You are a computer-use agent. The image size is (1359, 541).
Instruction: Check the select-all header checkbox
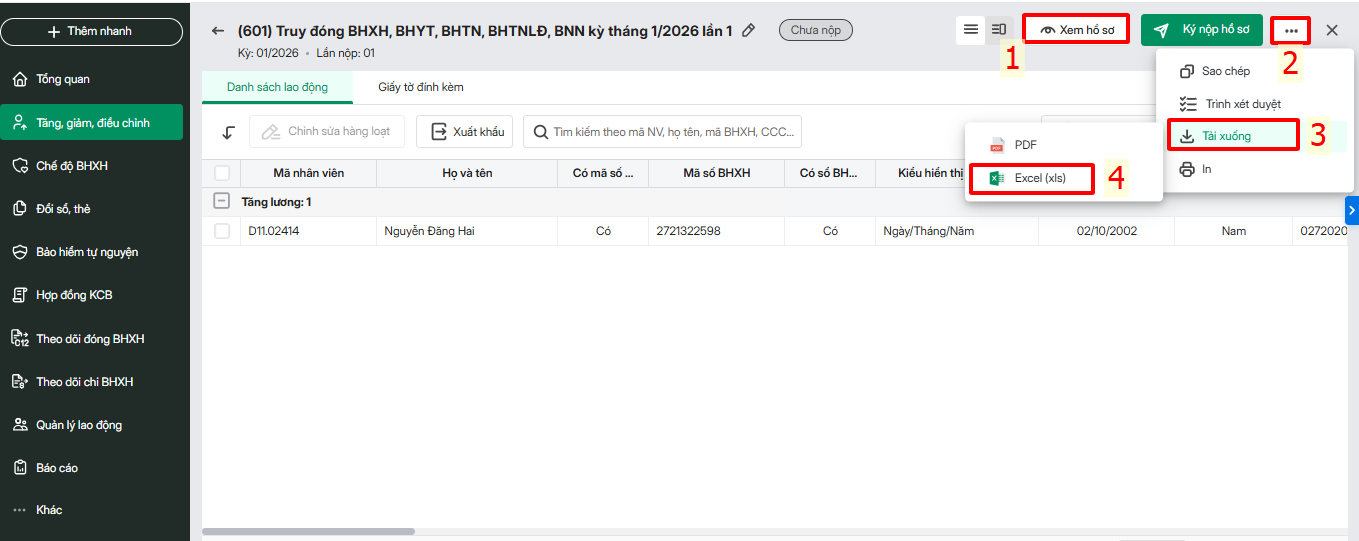pyautogui.click(x=222, y=173)
